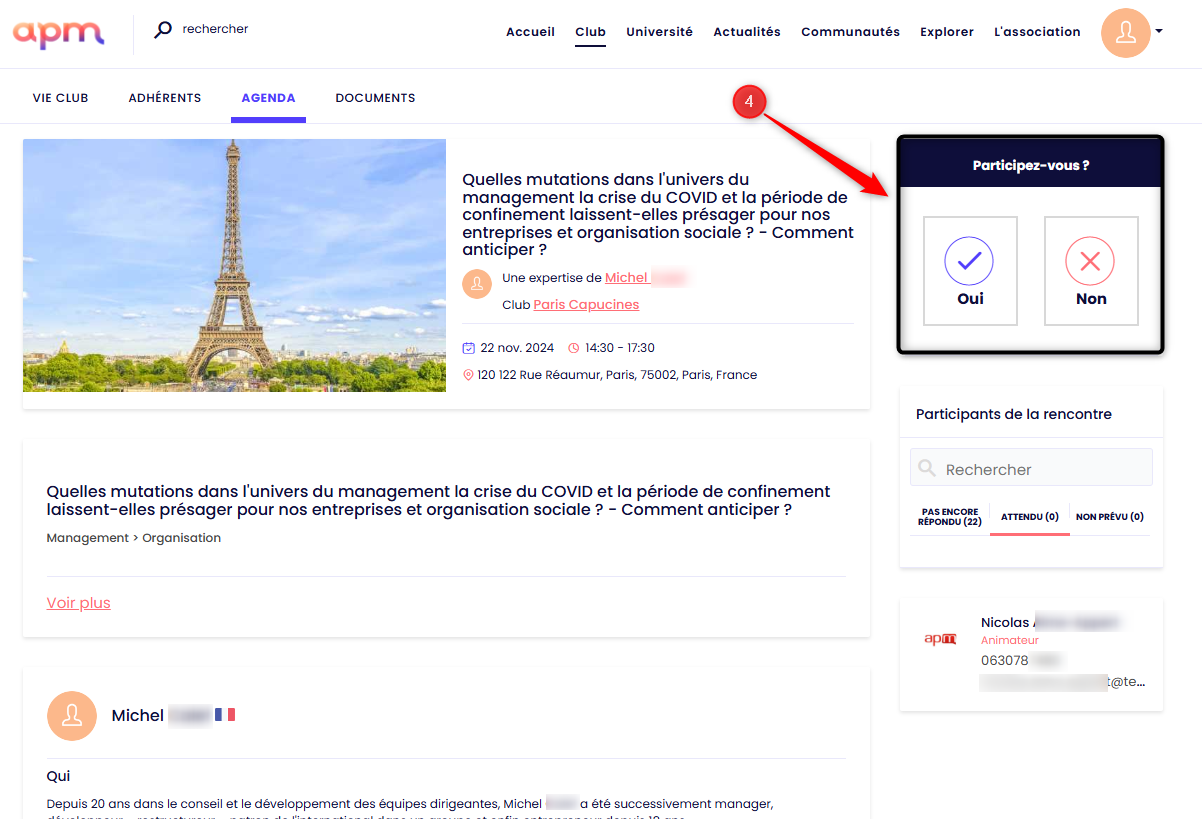Click the Eiffel Tower event image

click(234, 265)
